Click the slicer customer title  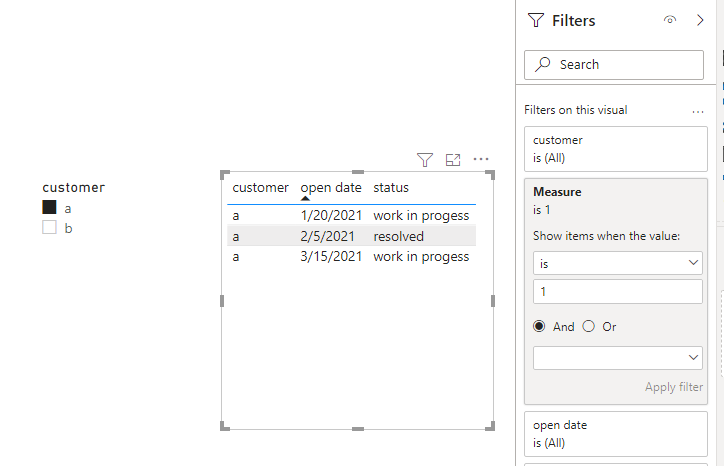click(x=74, y=188)
